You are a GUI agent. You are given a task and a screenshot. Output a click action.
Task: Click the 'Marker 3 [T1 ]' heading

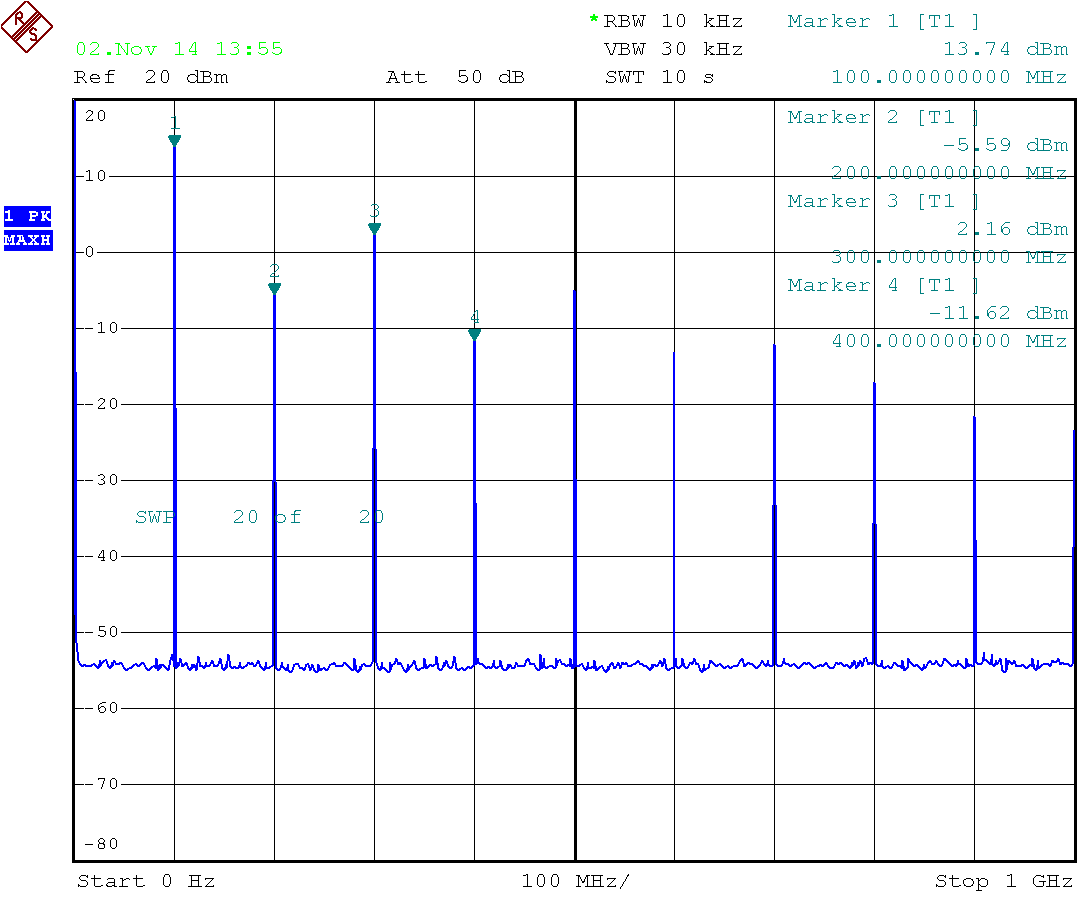click(884, 201)
